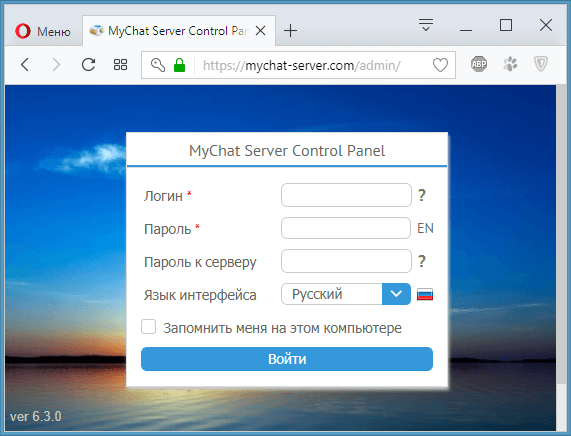Click the blue dropdown arrow of language selector
Viewport: 571px width, 436px height.
pos(396,294)
